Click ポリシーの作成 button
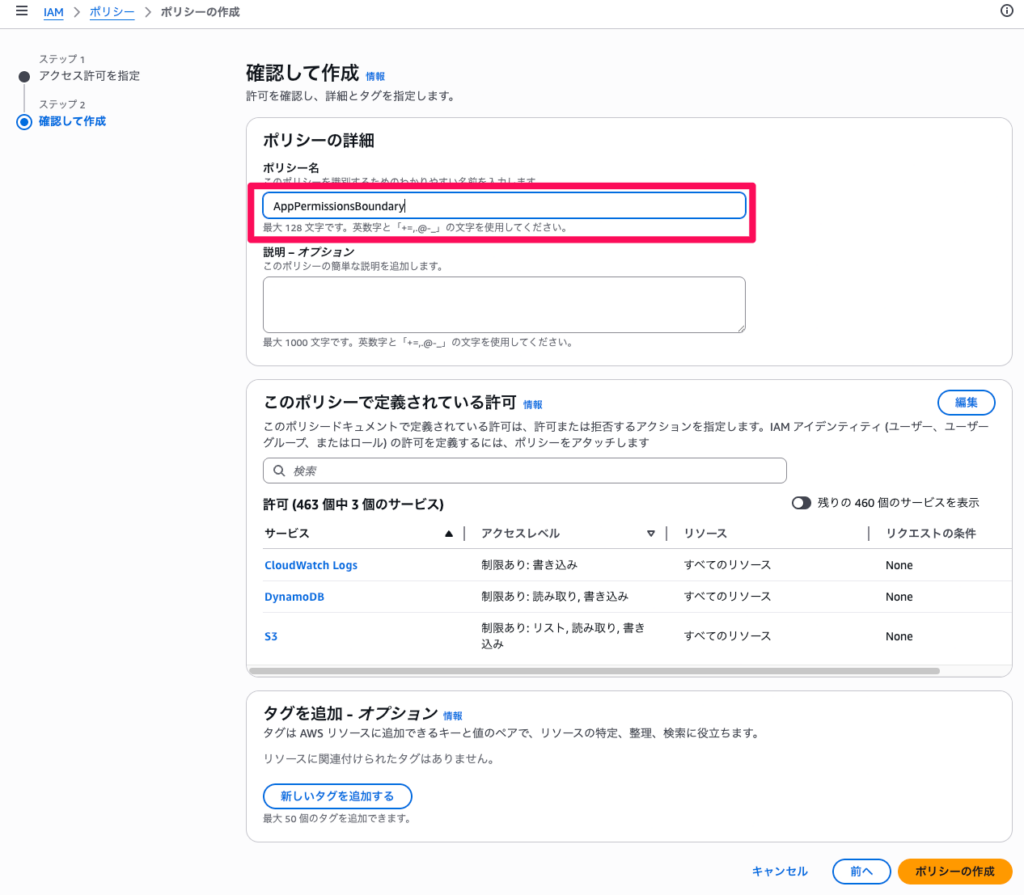The height and width of the screenshot is (895, 1024). (x=954, y=871)
